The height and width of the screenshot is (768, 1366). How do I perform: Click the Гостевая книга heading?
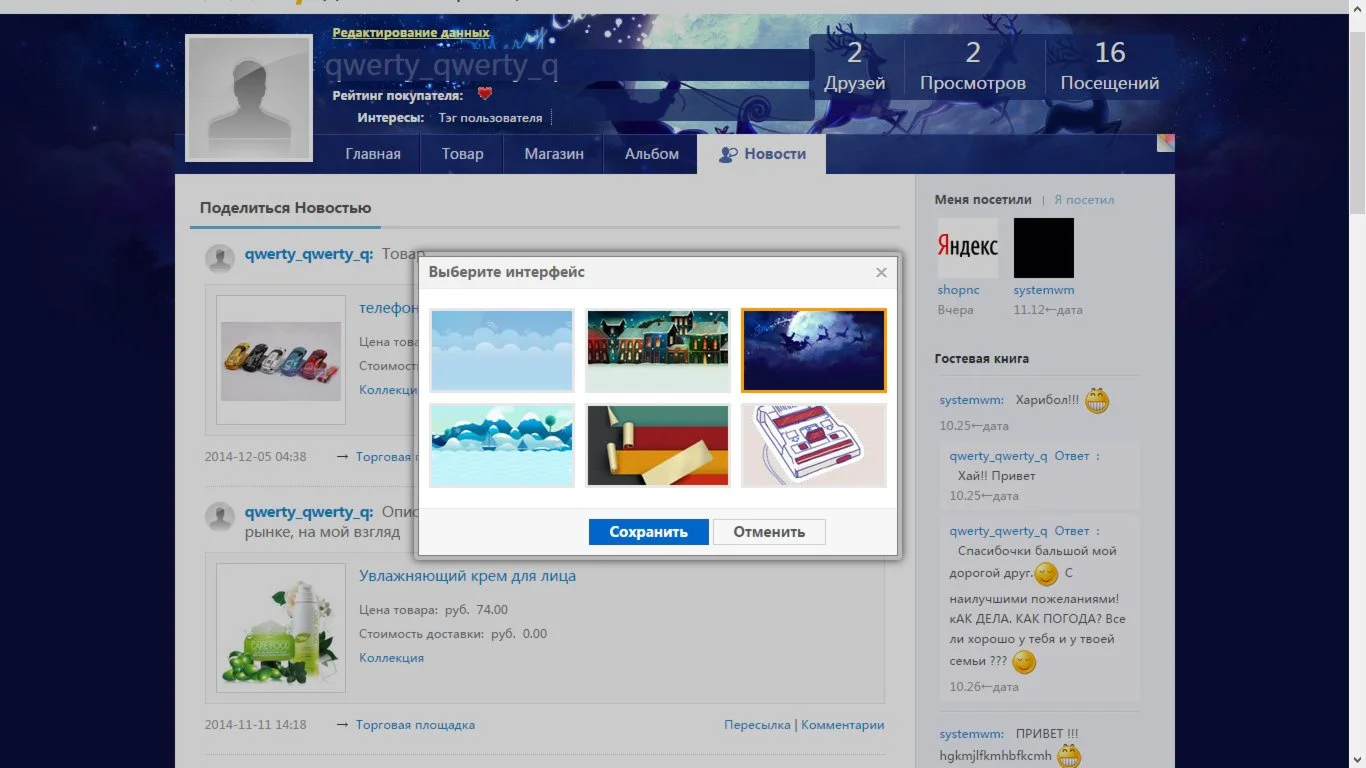(x=982, y=358)
